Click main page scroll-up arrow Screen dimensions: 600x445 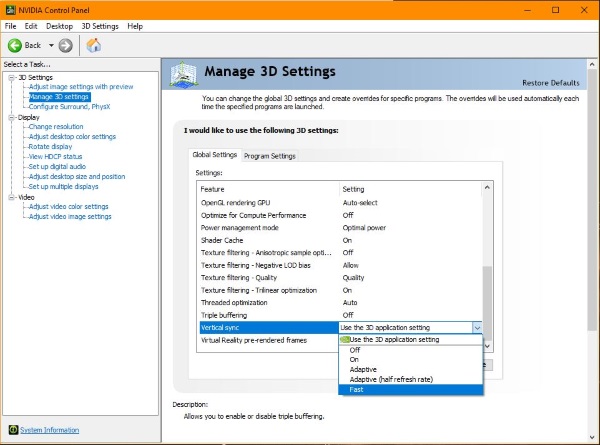pos(592,64)
